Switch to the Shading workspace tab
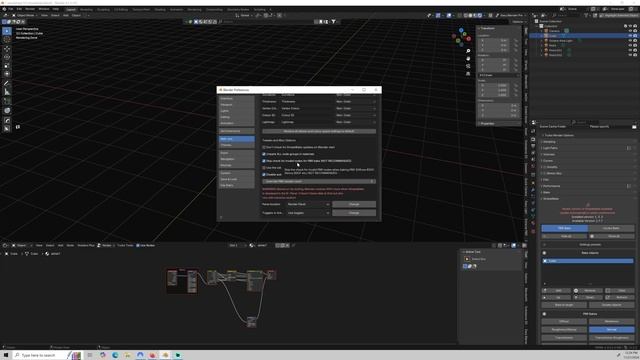This screenshot has width=640, height=360. coord(160,9)
